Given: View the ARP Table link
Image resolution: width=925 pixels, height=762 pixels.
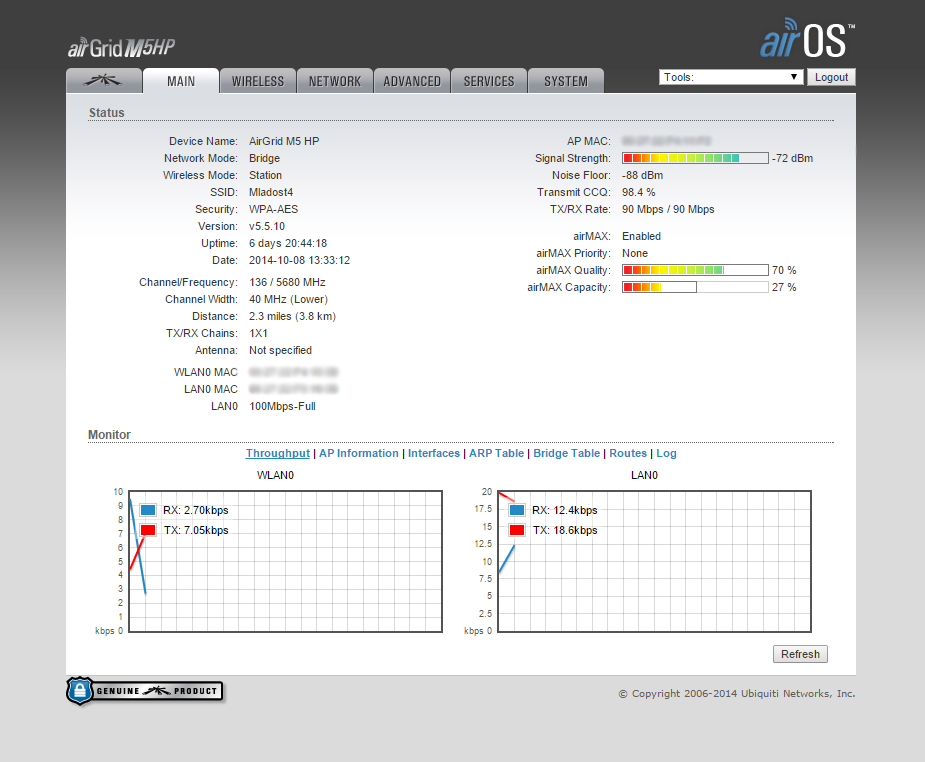Looking at the screenshot, I should click(496, 453).
